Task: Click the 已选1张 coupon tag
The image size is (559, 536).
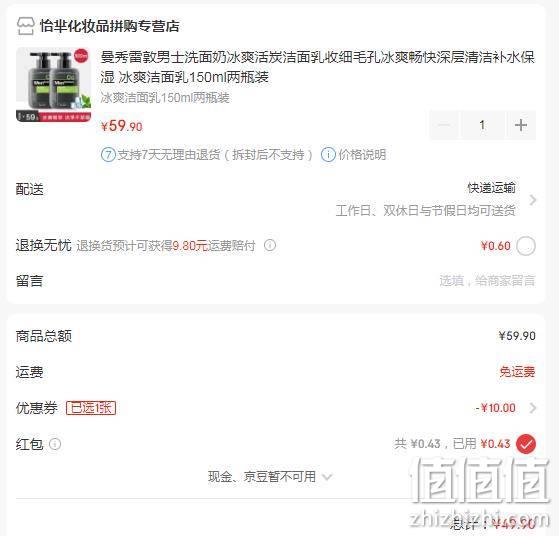Action: pyautogui.click(x=91, y=408)
